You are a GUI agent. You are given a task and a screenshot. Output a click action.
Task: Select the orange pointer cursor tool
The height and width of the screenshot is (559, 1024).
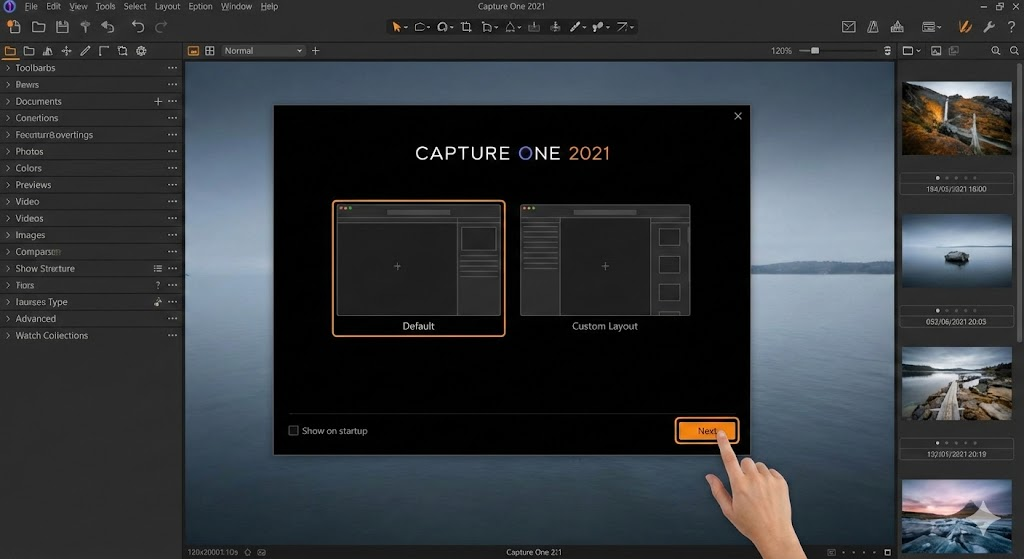click(x=396, y=27)
